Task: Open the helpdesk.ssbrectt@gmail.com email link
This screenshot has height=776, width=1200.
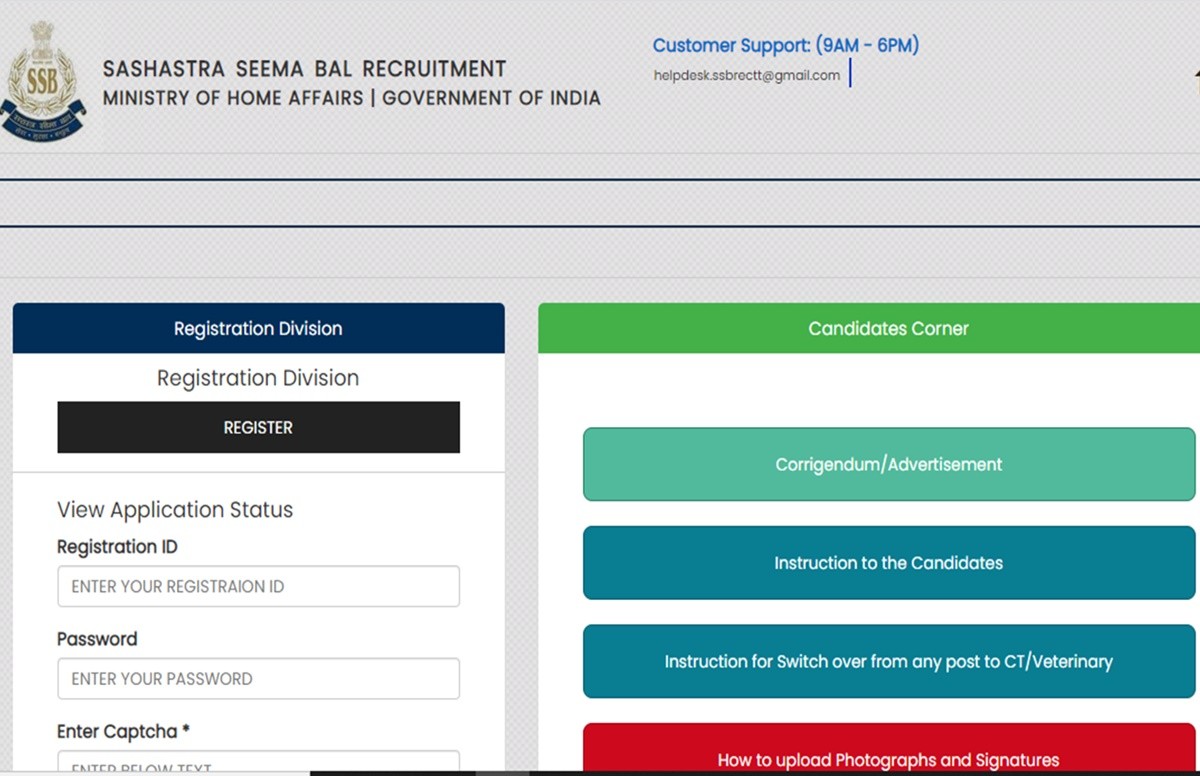Action: click(746, 75)
